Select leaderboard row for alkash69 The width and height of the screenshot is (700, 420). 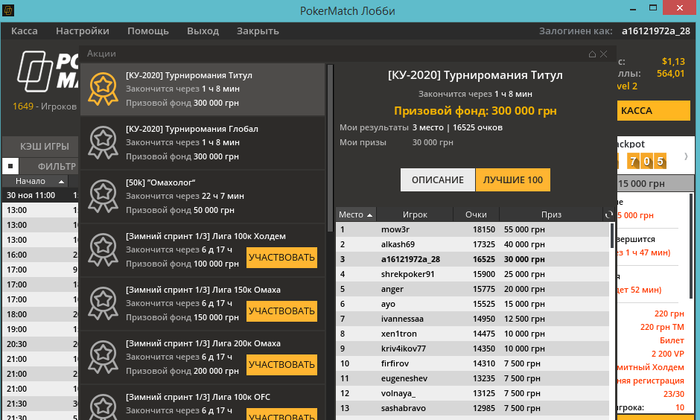(472, 245)
